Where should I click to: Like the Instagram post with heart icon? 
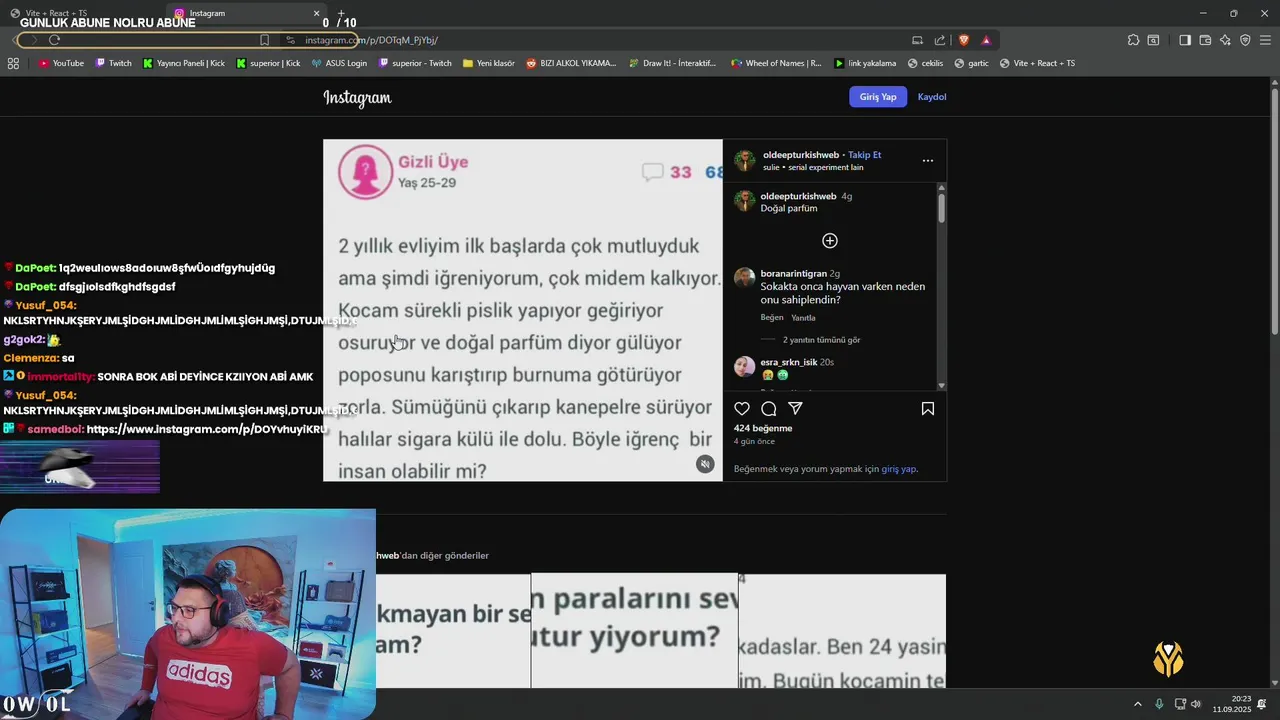(x=742, y=408)
